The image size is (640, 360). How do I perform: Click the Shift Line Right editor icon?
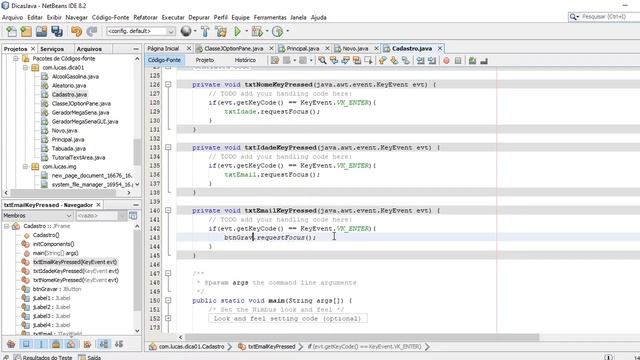click(431, 60)
